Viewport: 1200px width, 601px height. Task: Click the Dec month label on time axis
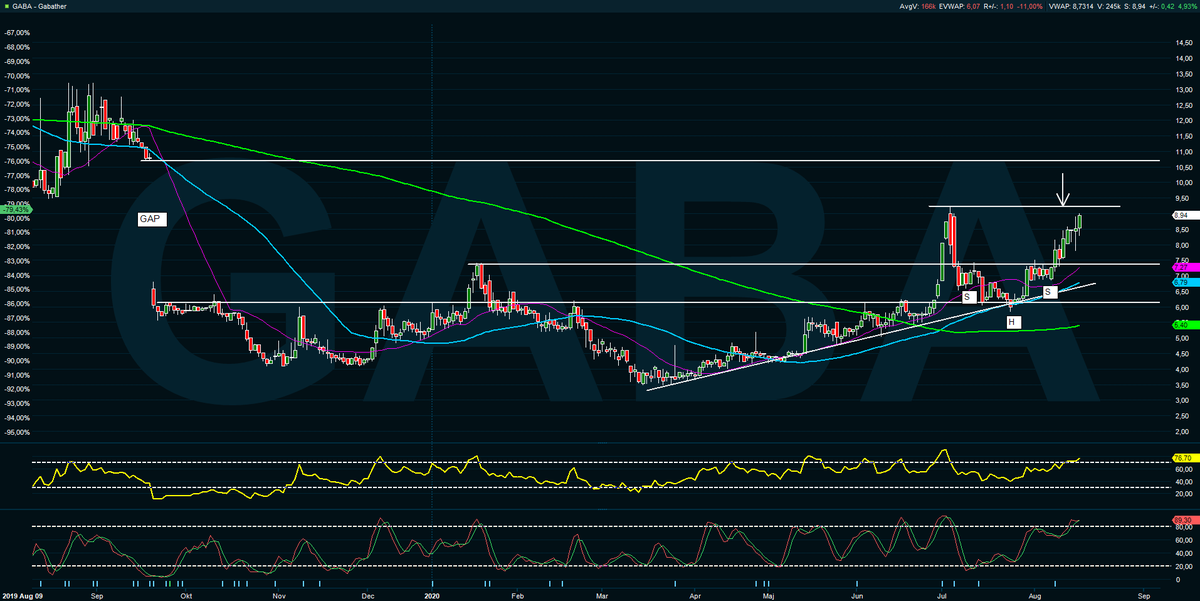(x=367, y=594)
